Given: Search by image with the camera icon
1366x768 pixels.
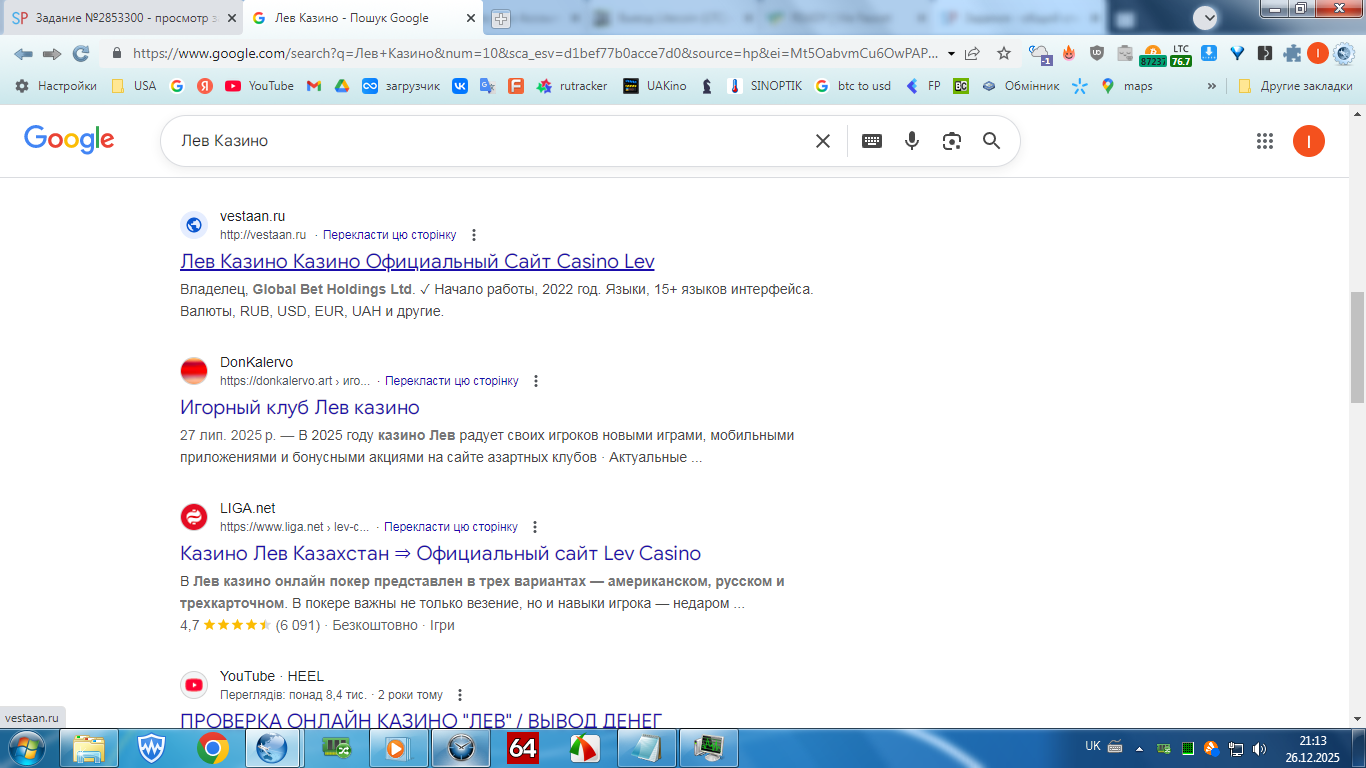Looking at the screenshot, I should coord(952,141).
